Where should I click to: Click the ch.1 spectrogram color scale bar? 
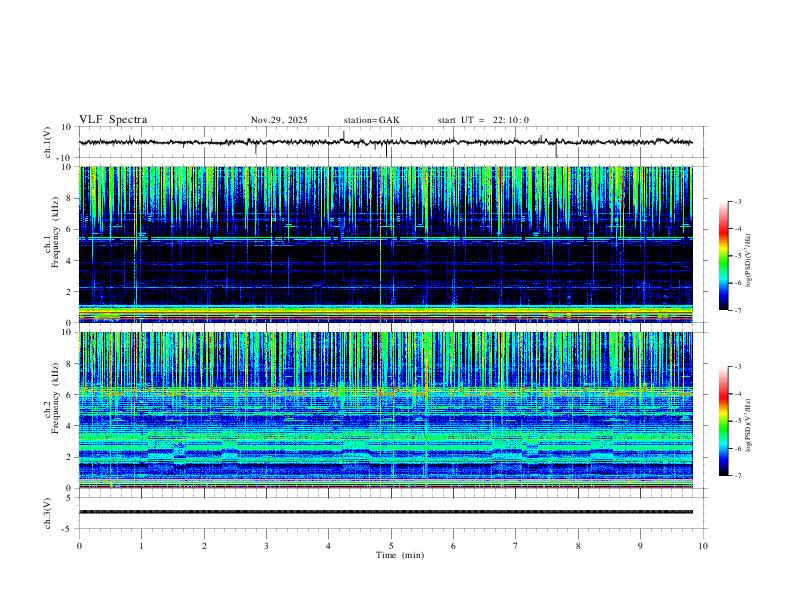[724, 256]
